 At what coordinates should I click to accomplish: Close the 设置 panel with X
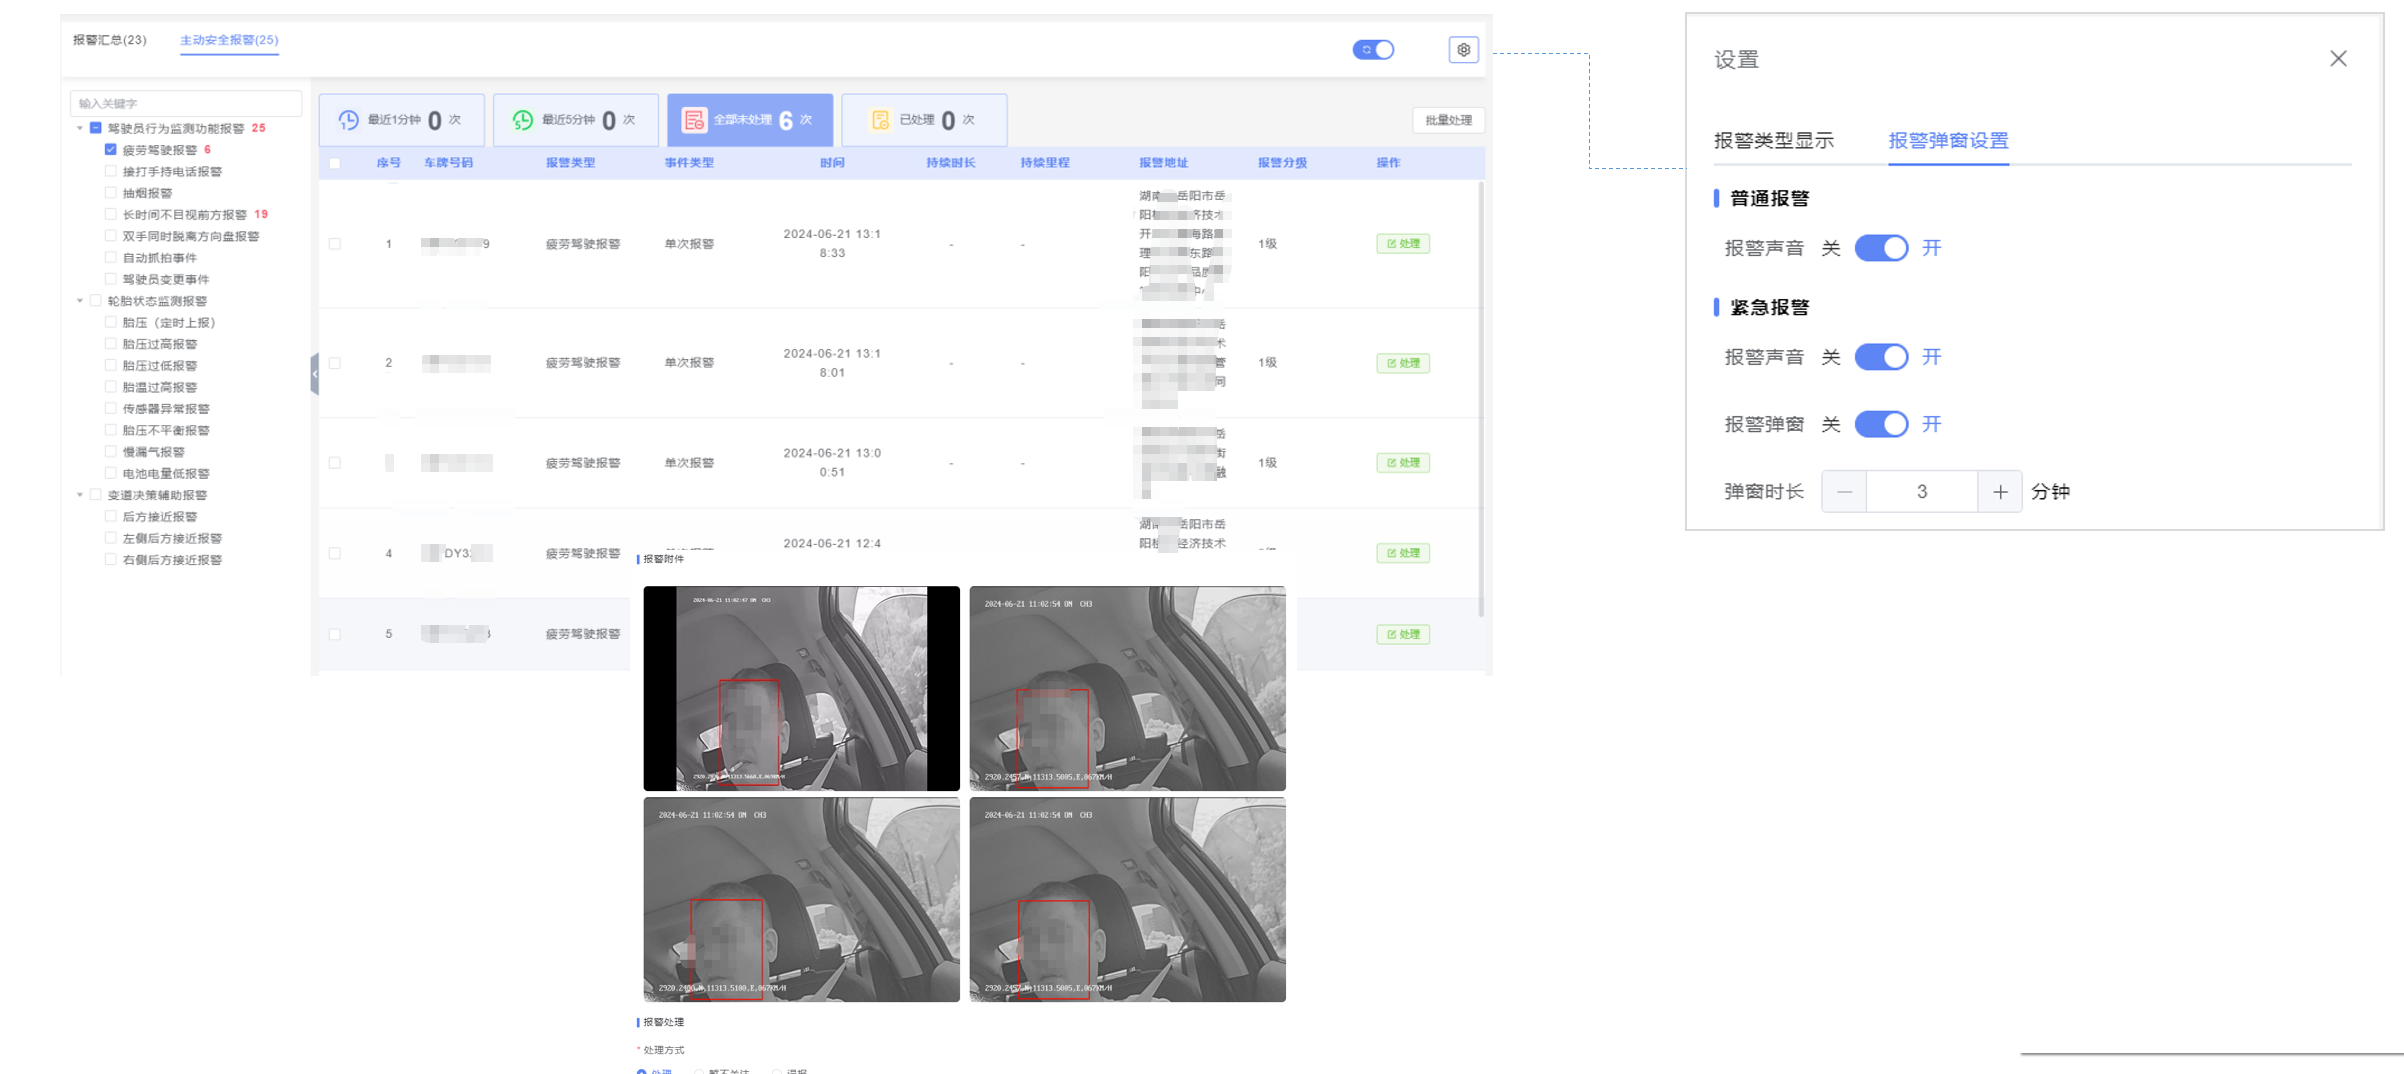[2338, 59]
